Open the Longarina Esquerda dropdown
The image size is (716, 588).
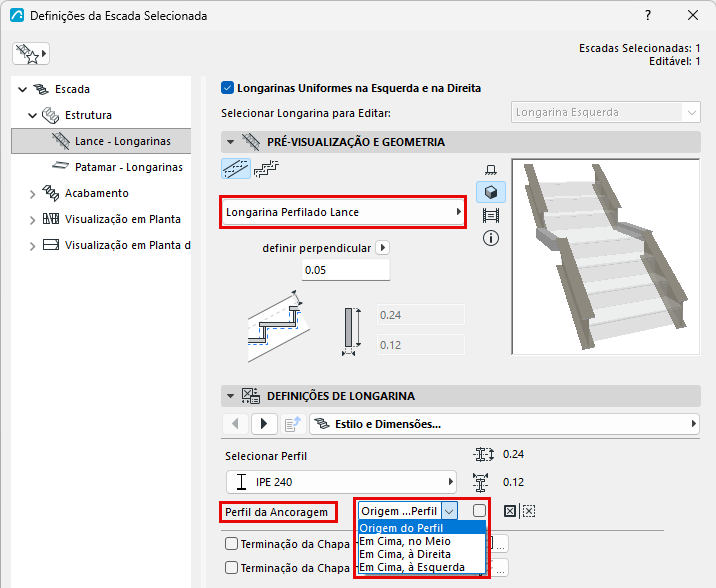(605, 112)
